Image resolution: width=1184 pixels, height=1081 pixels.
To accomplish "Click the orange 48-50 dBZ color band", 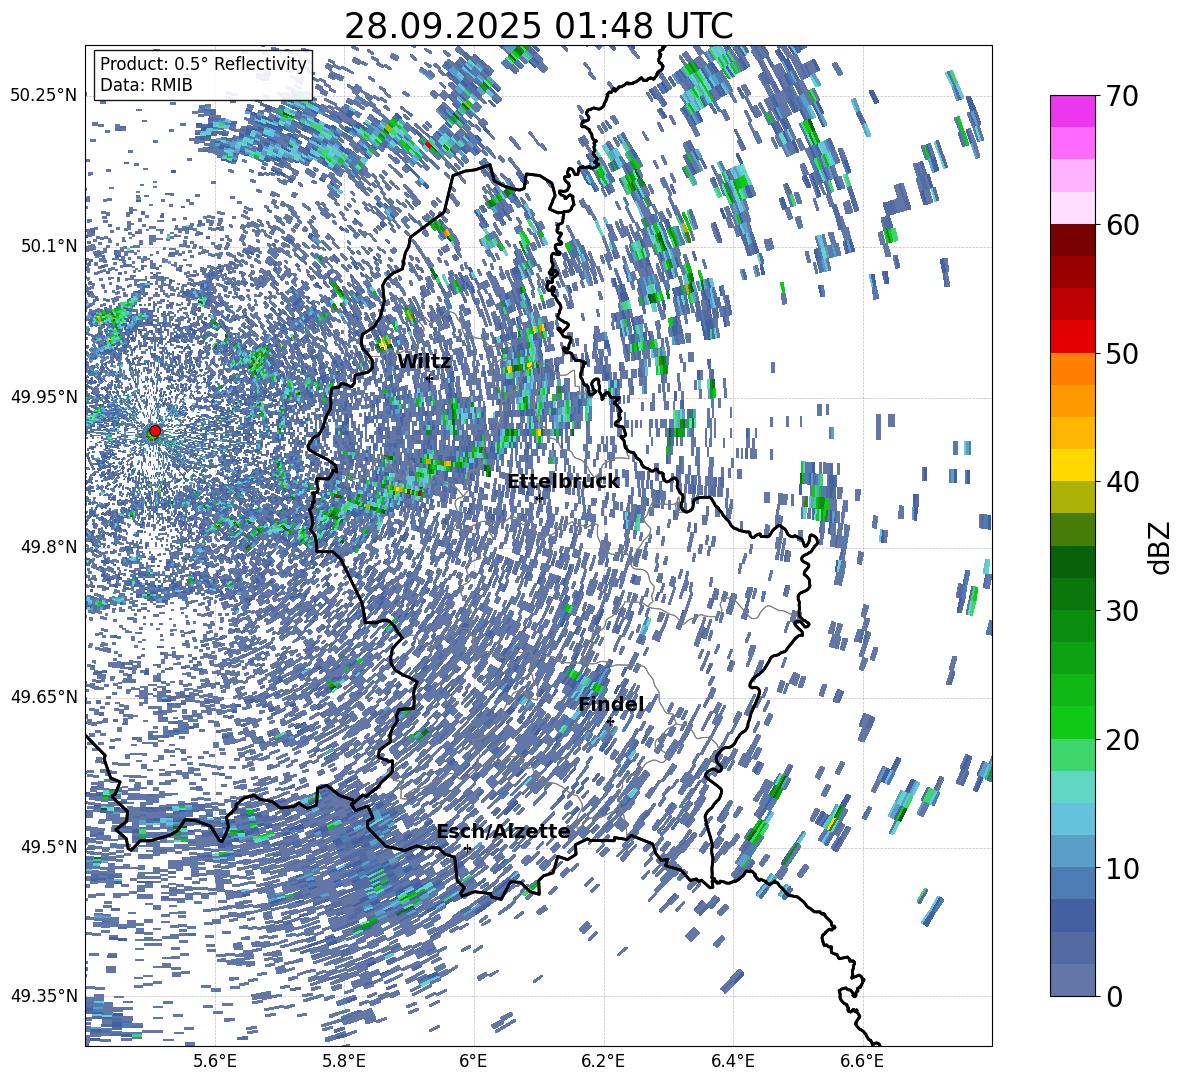I will 1072,368.
